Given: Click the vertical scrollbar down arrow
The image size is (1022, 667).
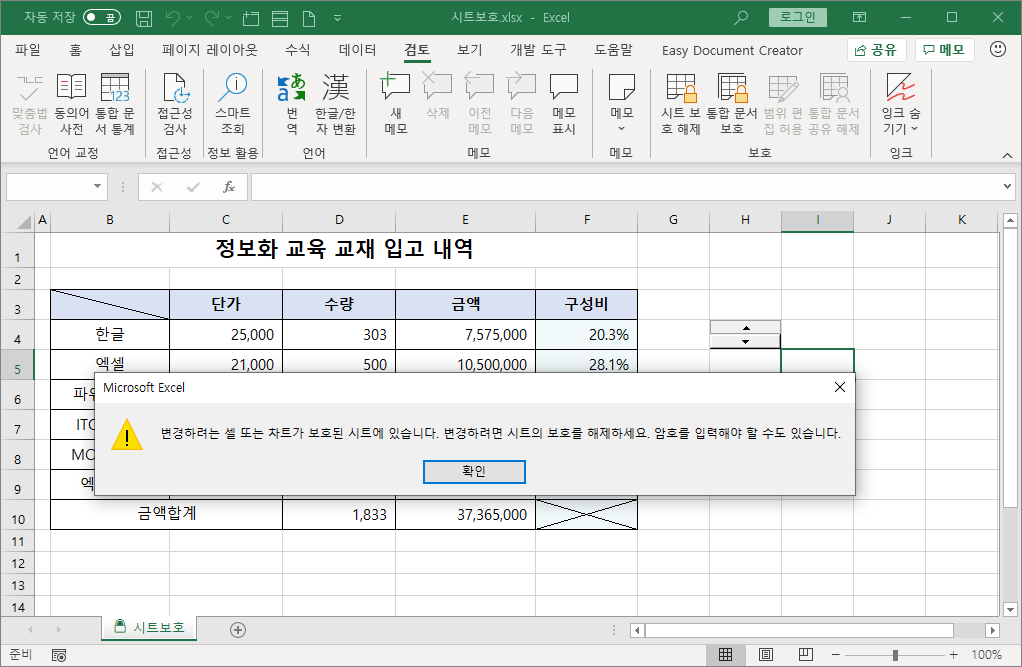Looking at the screenshot, I should click(x=1010, y=610).
